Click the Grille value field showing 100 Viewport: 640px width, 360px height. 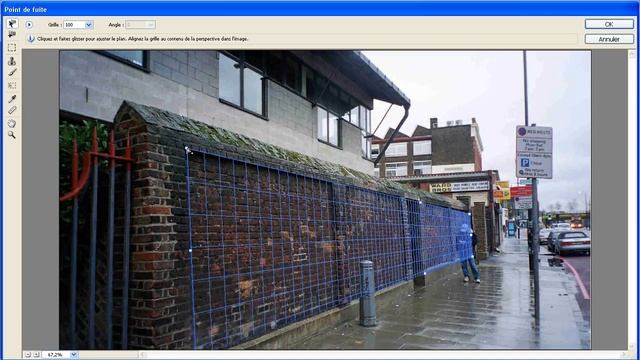click(74, 25)
